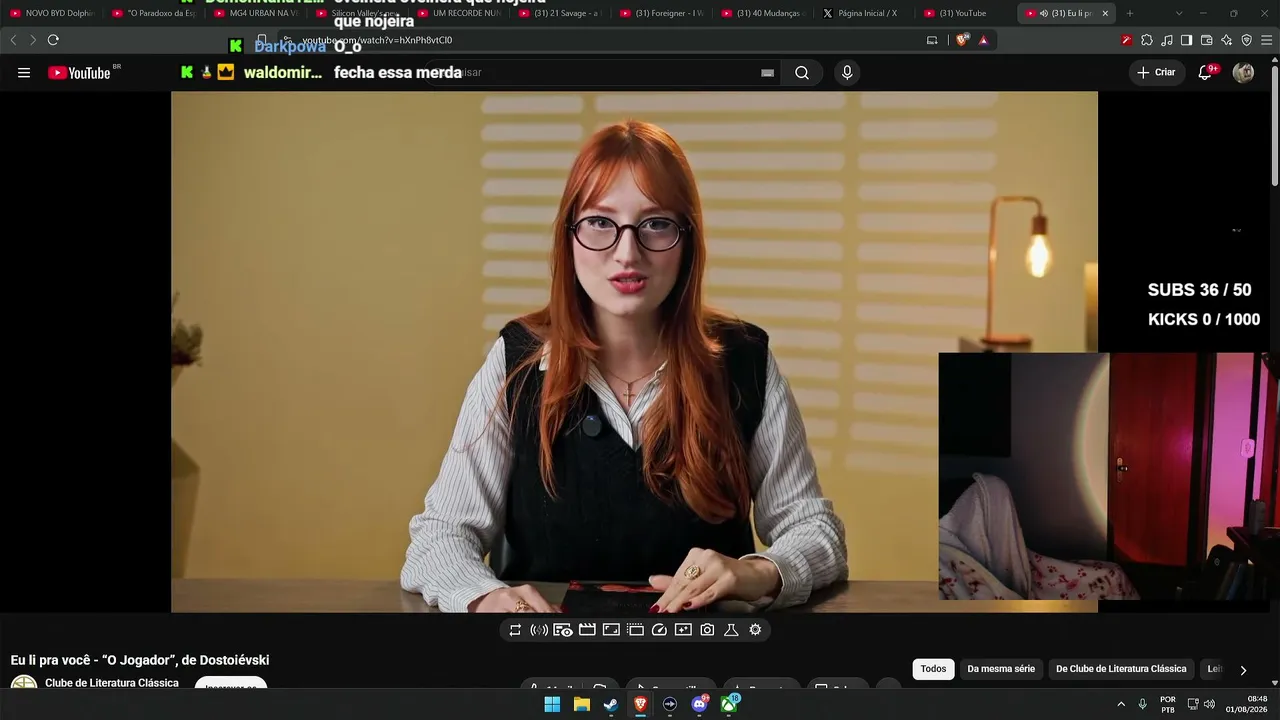
Task: Open the tab search chevron dropdown
Action: [1179, 13]
